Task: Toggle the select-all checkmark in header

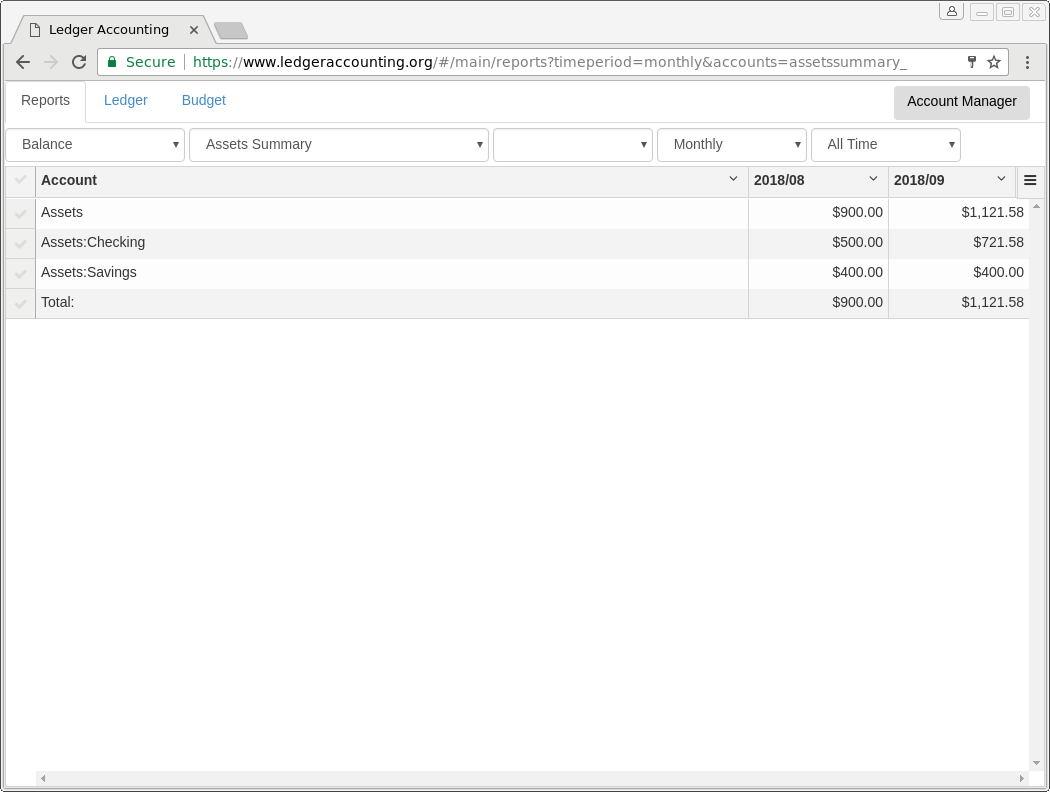Action: click(20, 180)
